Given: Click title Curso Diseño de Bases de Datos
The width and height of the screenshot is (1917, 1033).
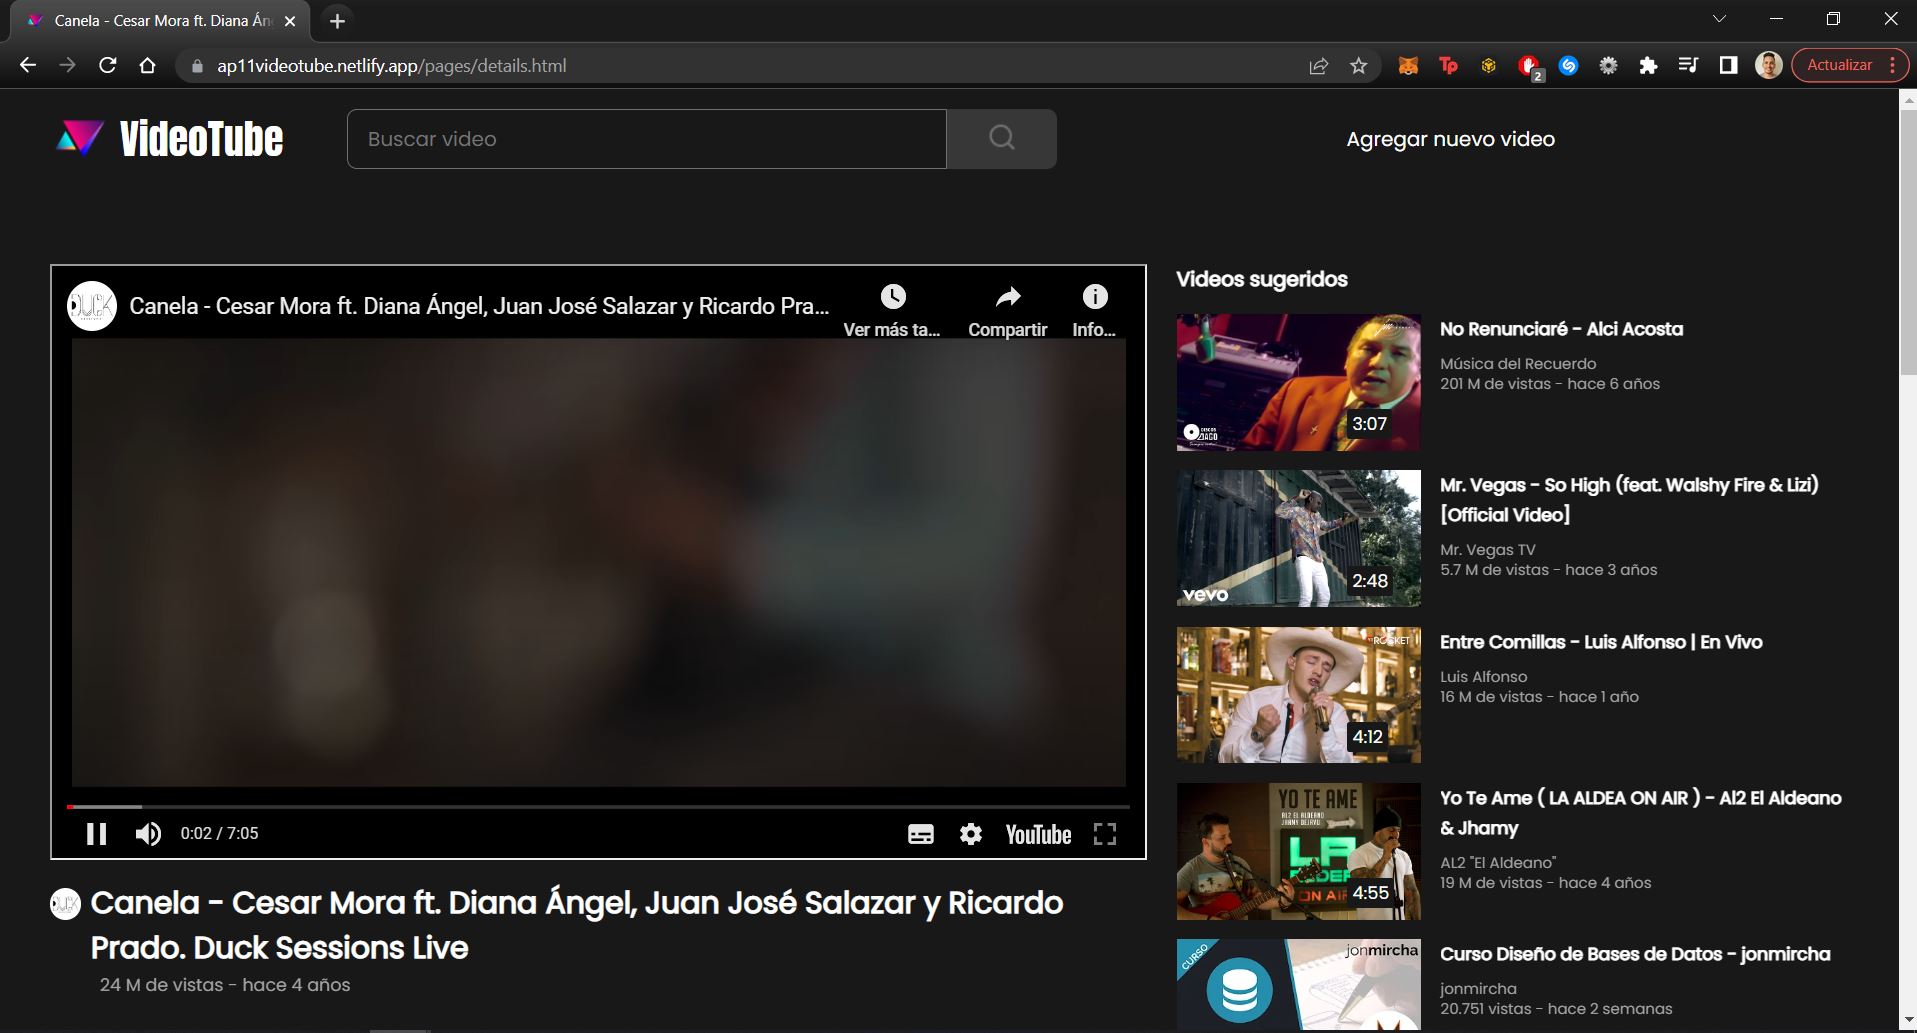Looking at the screenshot, I should click(x=1635, y=954).
